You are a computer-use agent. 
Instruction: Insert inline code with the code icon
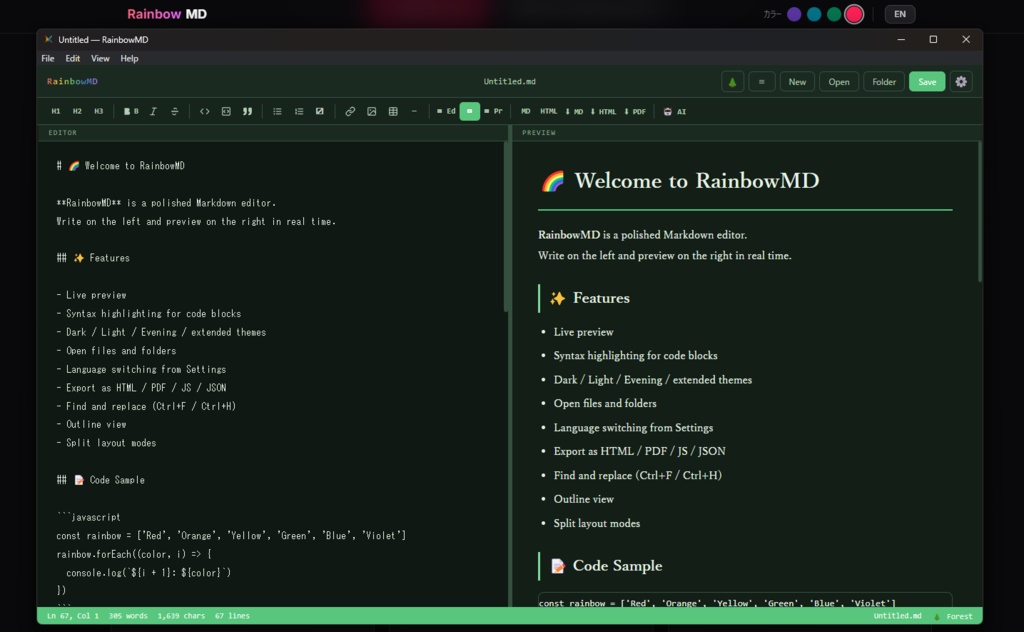coord(205,111)
